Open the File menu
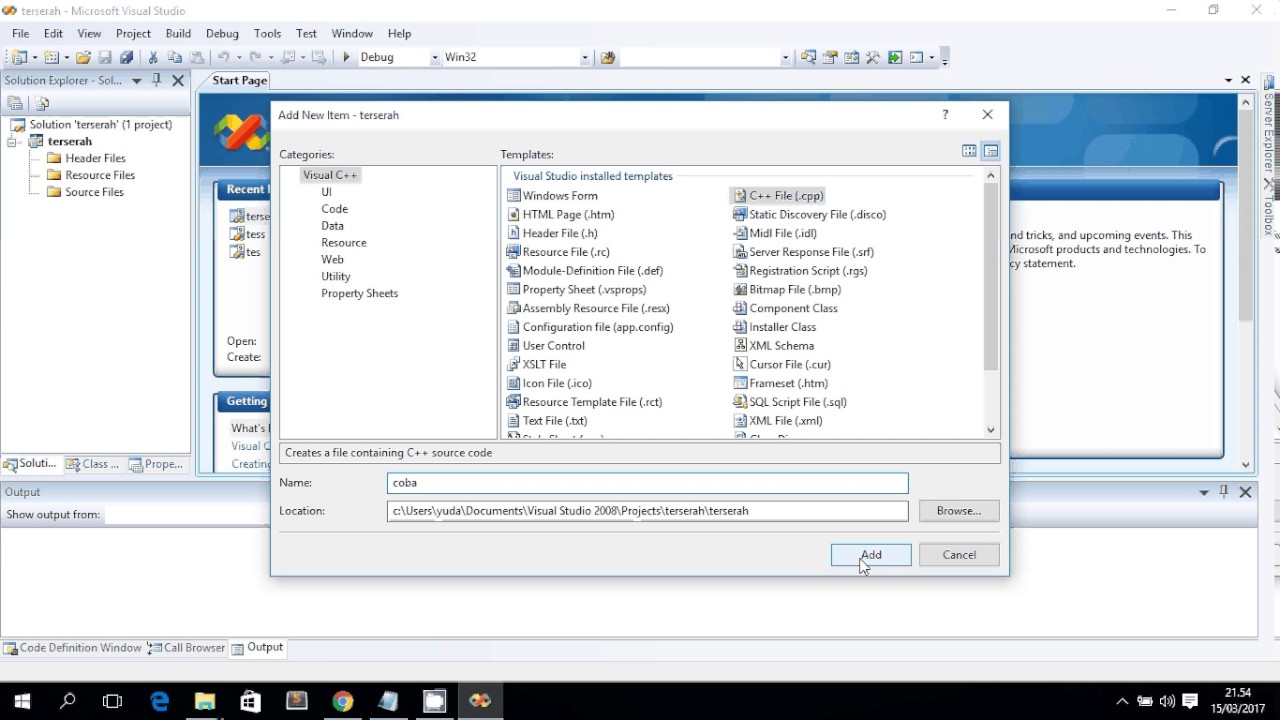Viewport: 1280px width, 720px height. [20, 33]
